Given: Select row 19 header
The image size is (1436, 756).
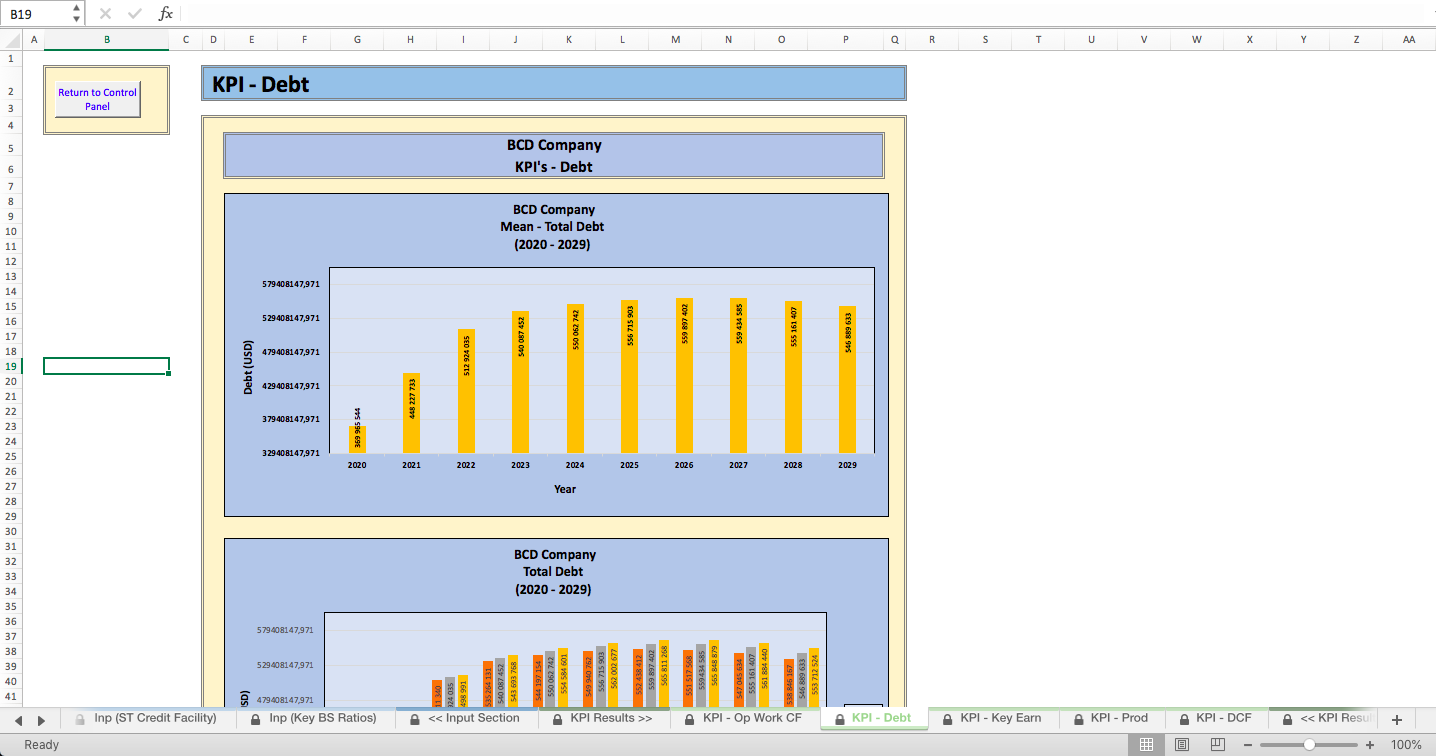Looking at the screenshot, I should (10, 366).
